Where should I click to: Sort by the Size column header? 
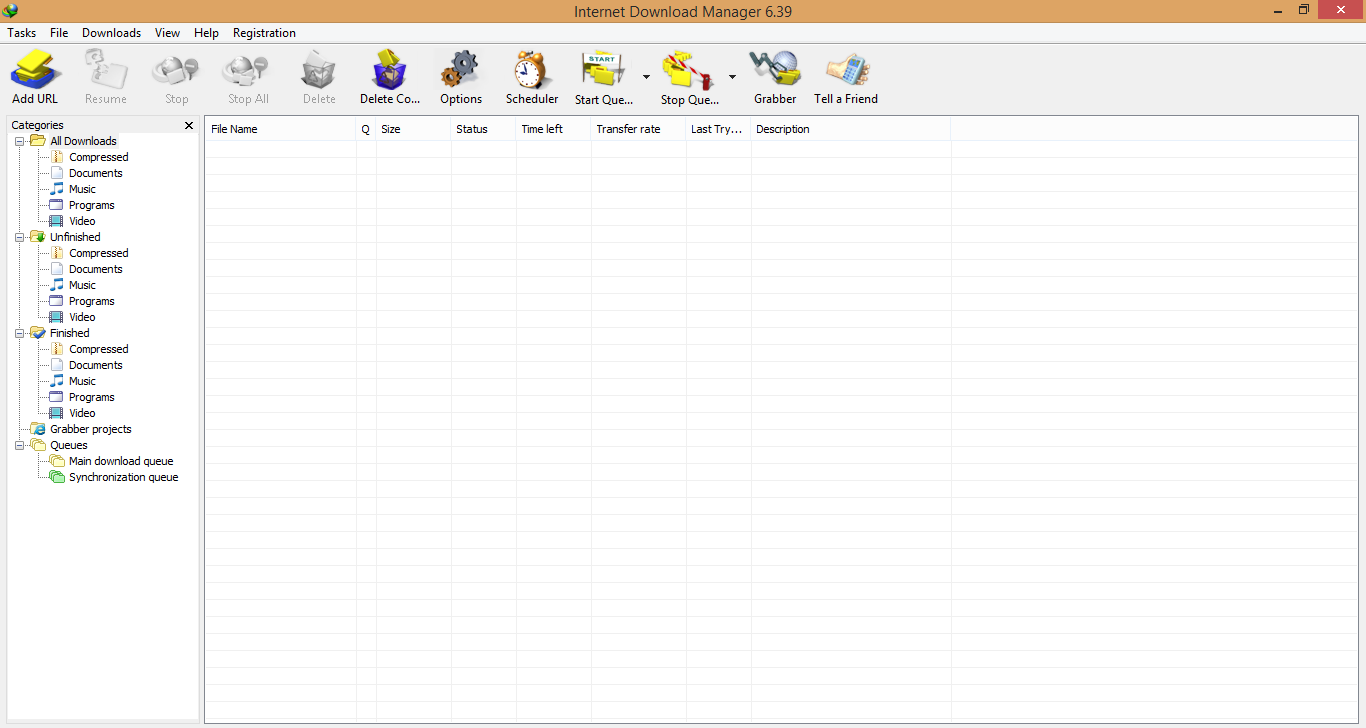(413, 129)
